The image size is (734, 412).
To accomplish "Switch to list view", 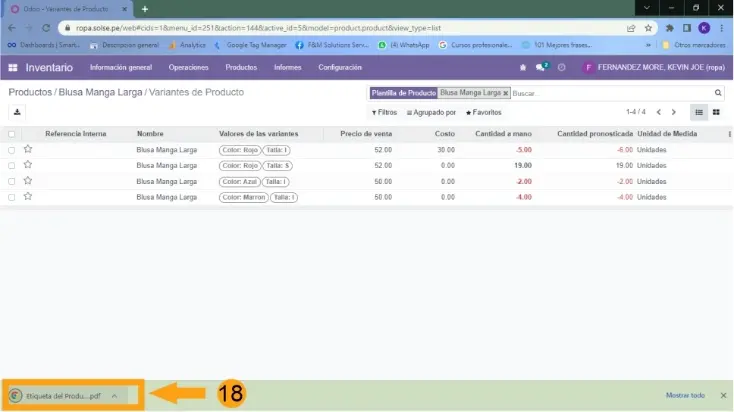I will pos(699,112).
